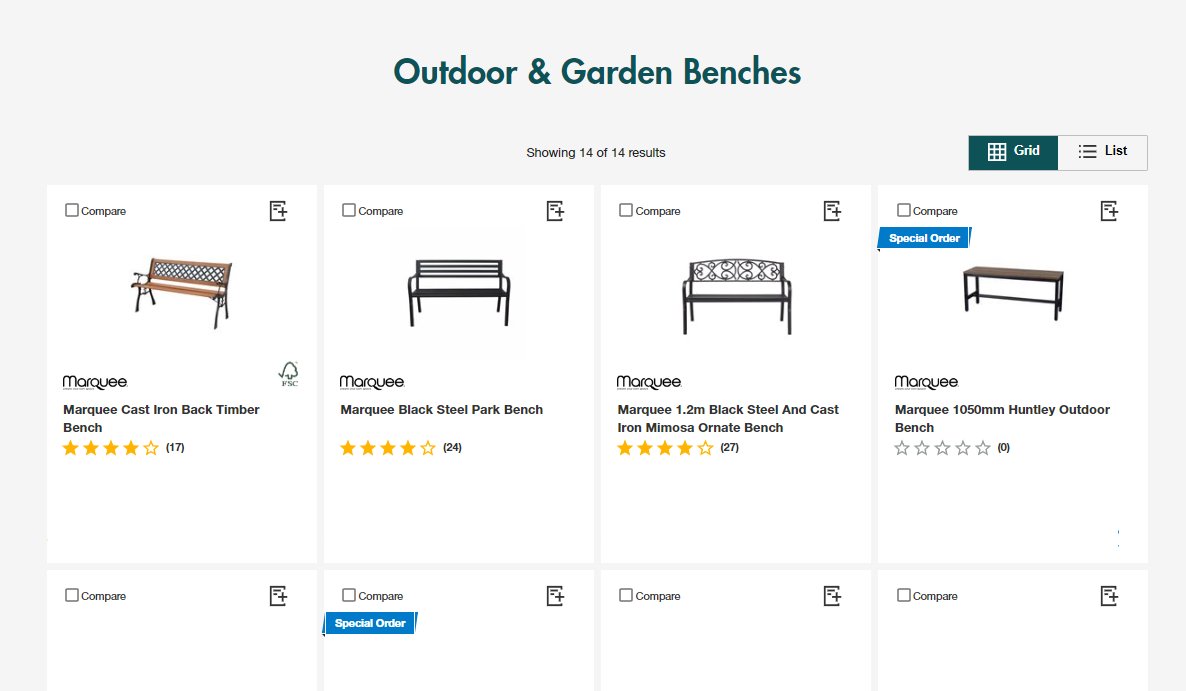Add Cast Iron Back Timber Bench to list
Image resolution: width=1186 pixels, height=691 pixels.
point(278,211)
